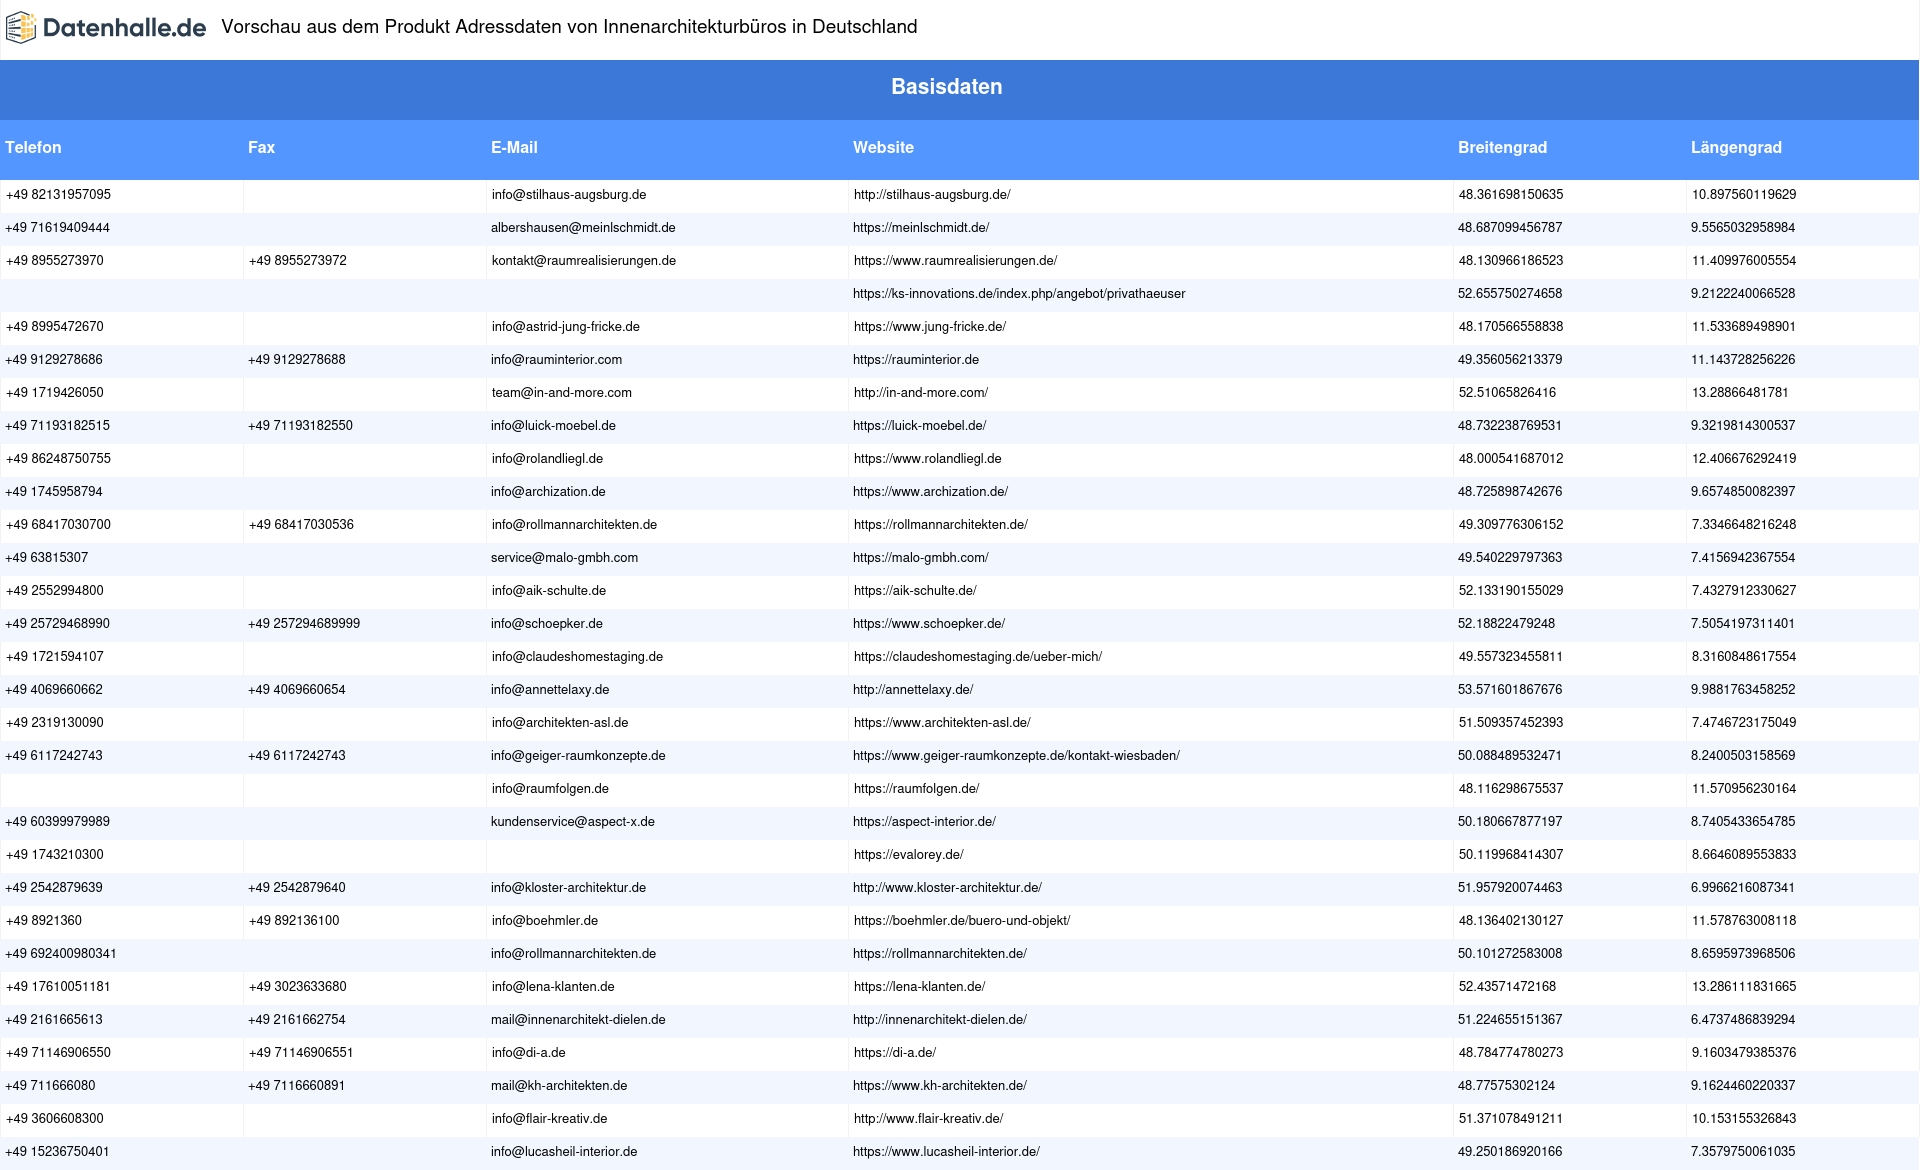Screen dimensions: 1920x1170
Task: Click the geiger-raumkonzepte.de kontakt-wiesbaden URL
Action: [x=1016, y=756]
